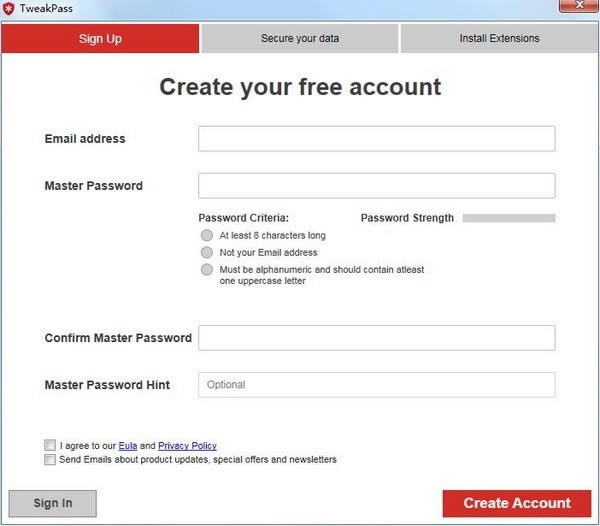The width and height of the screenshot is (600, 526).
Task: Click the Email address input field
Action: click(x=376, y=139)
